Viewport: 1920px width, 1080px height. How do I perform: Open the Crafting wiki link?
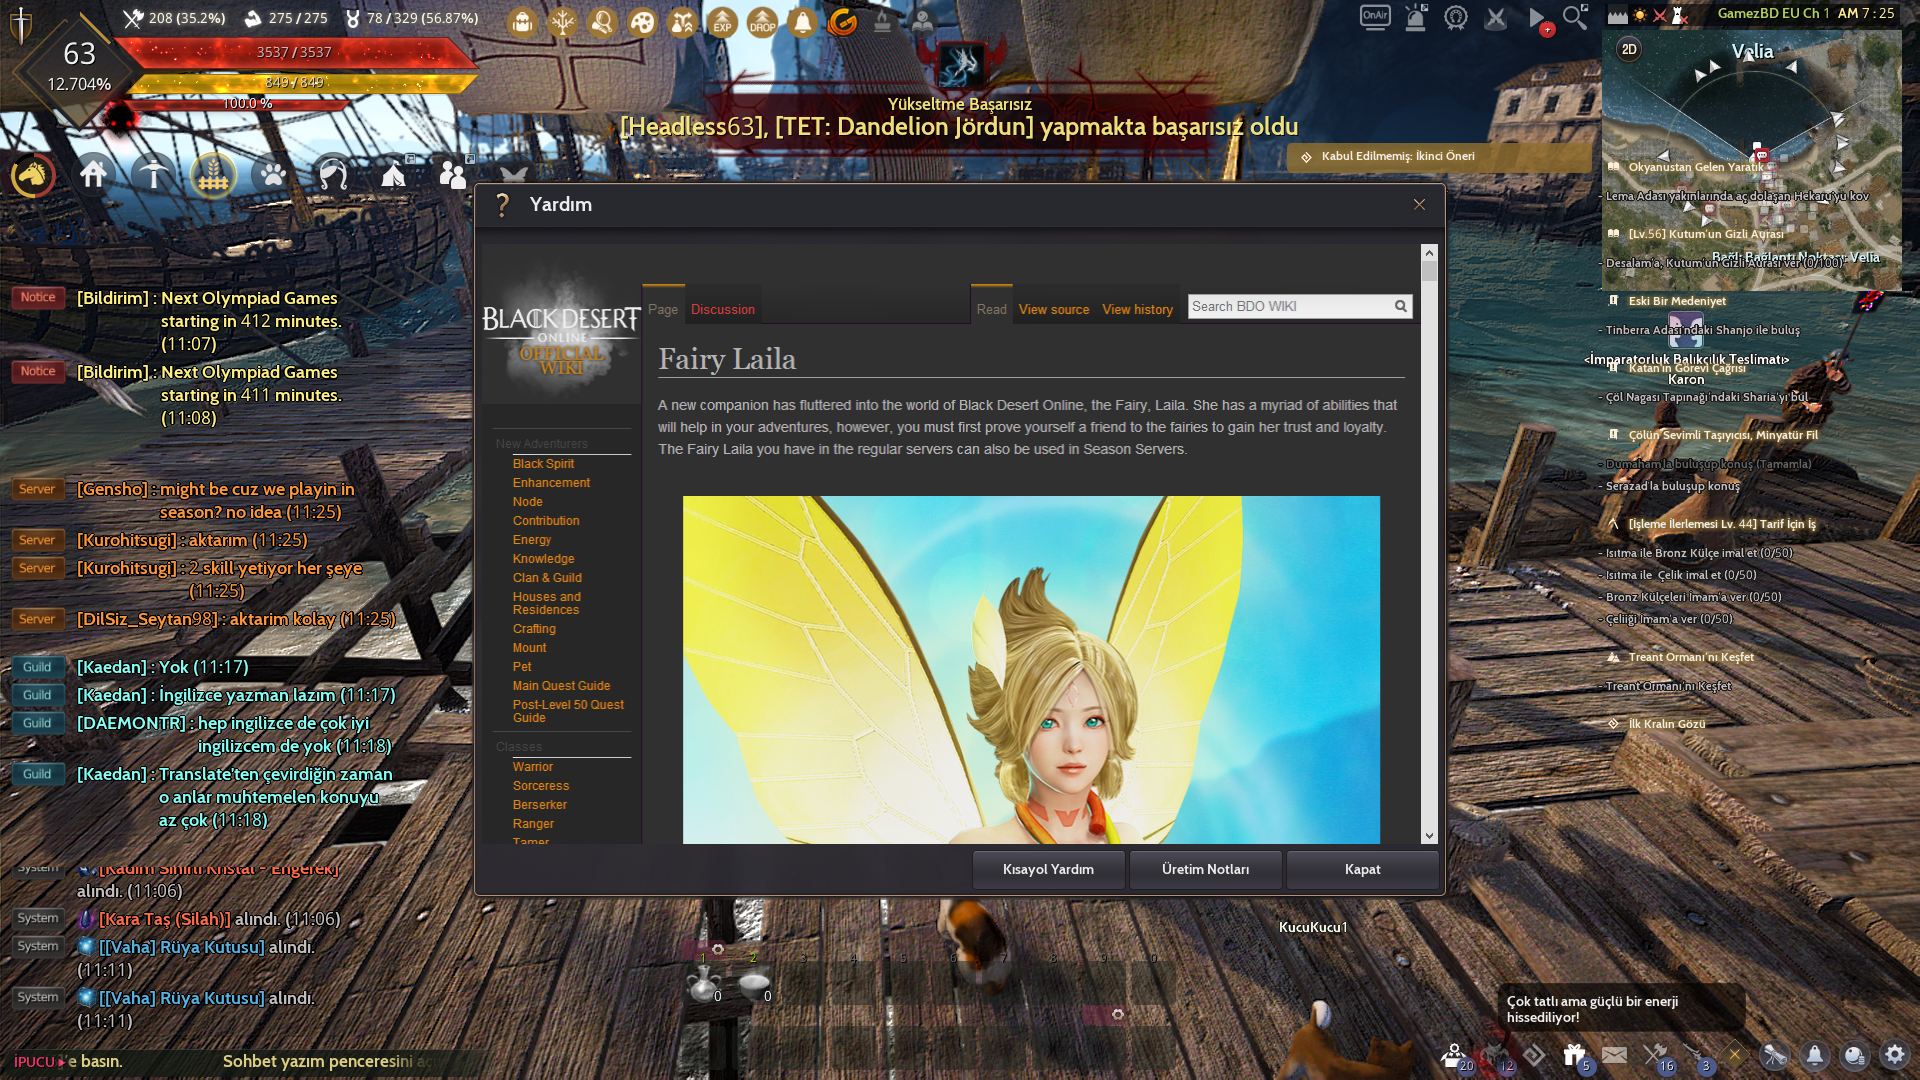pos(534,629)
